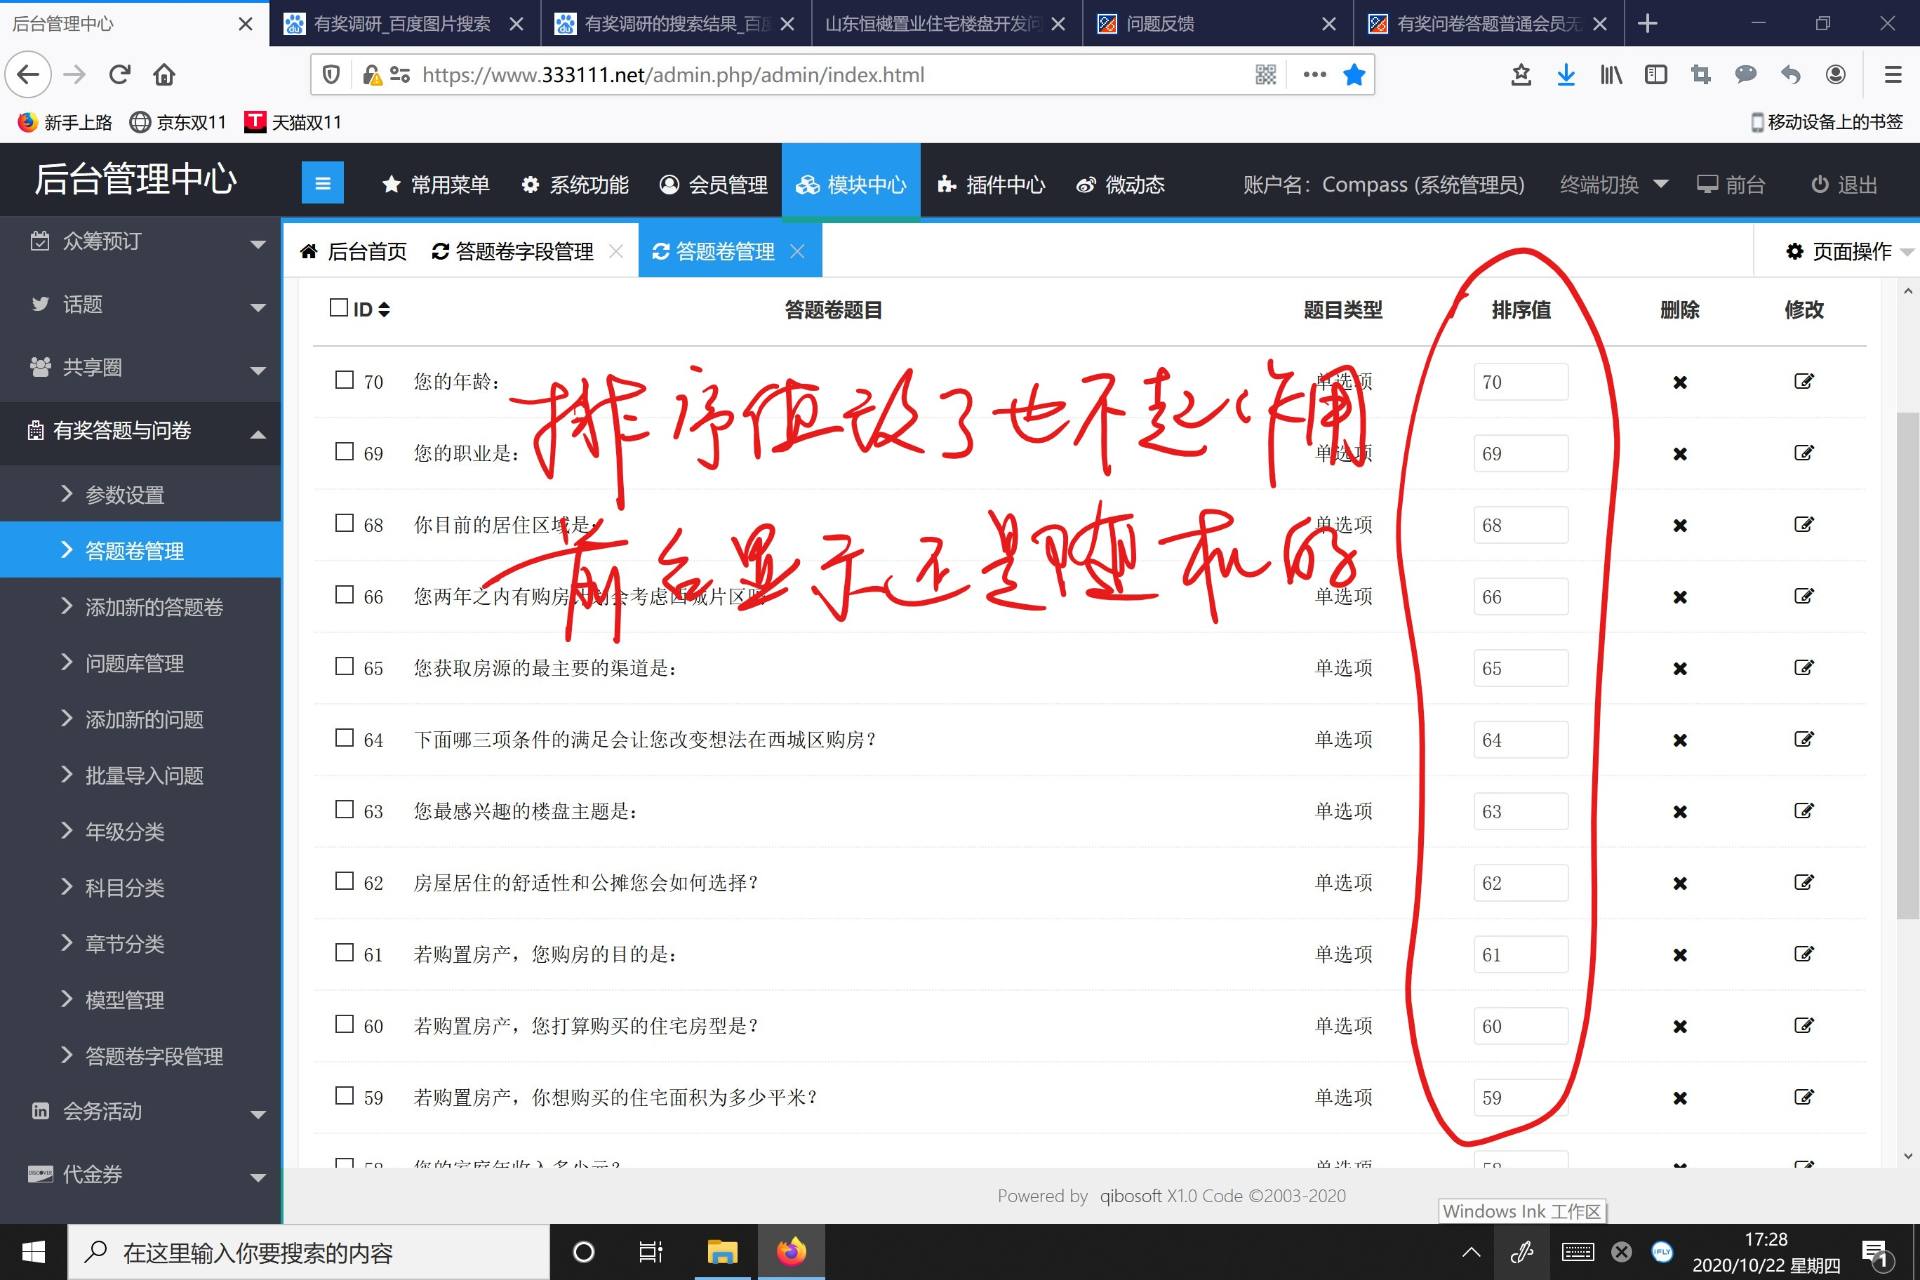Viewport: 1920px width, 1280px height.
Task: Open File Explorer from Windows taskbar
Action: (722, 1252)
